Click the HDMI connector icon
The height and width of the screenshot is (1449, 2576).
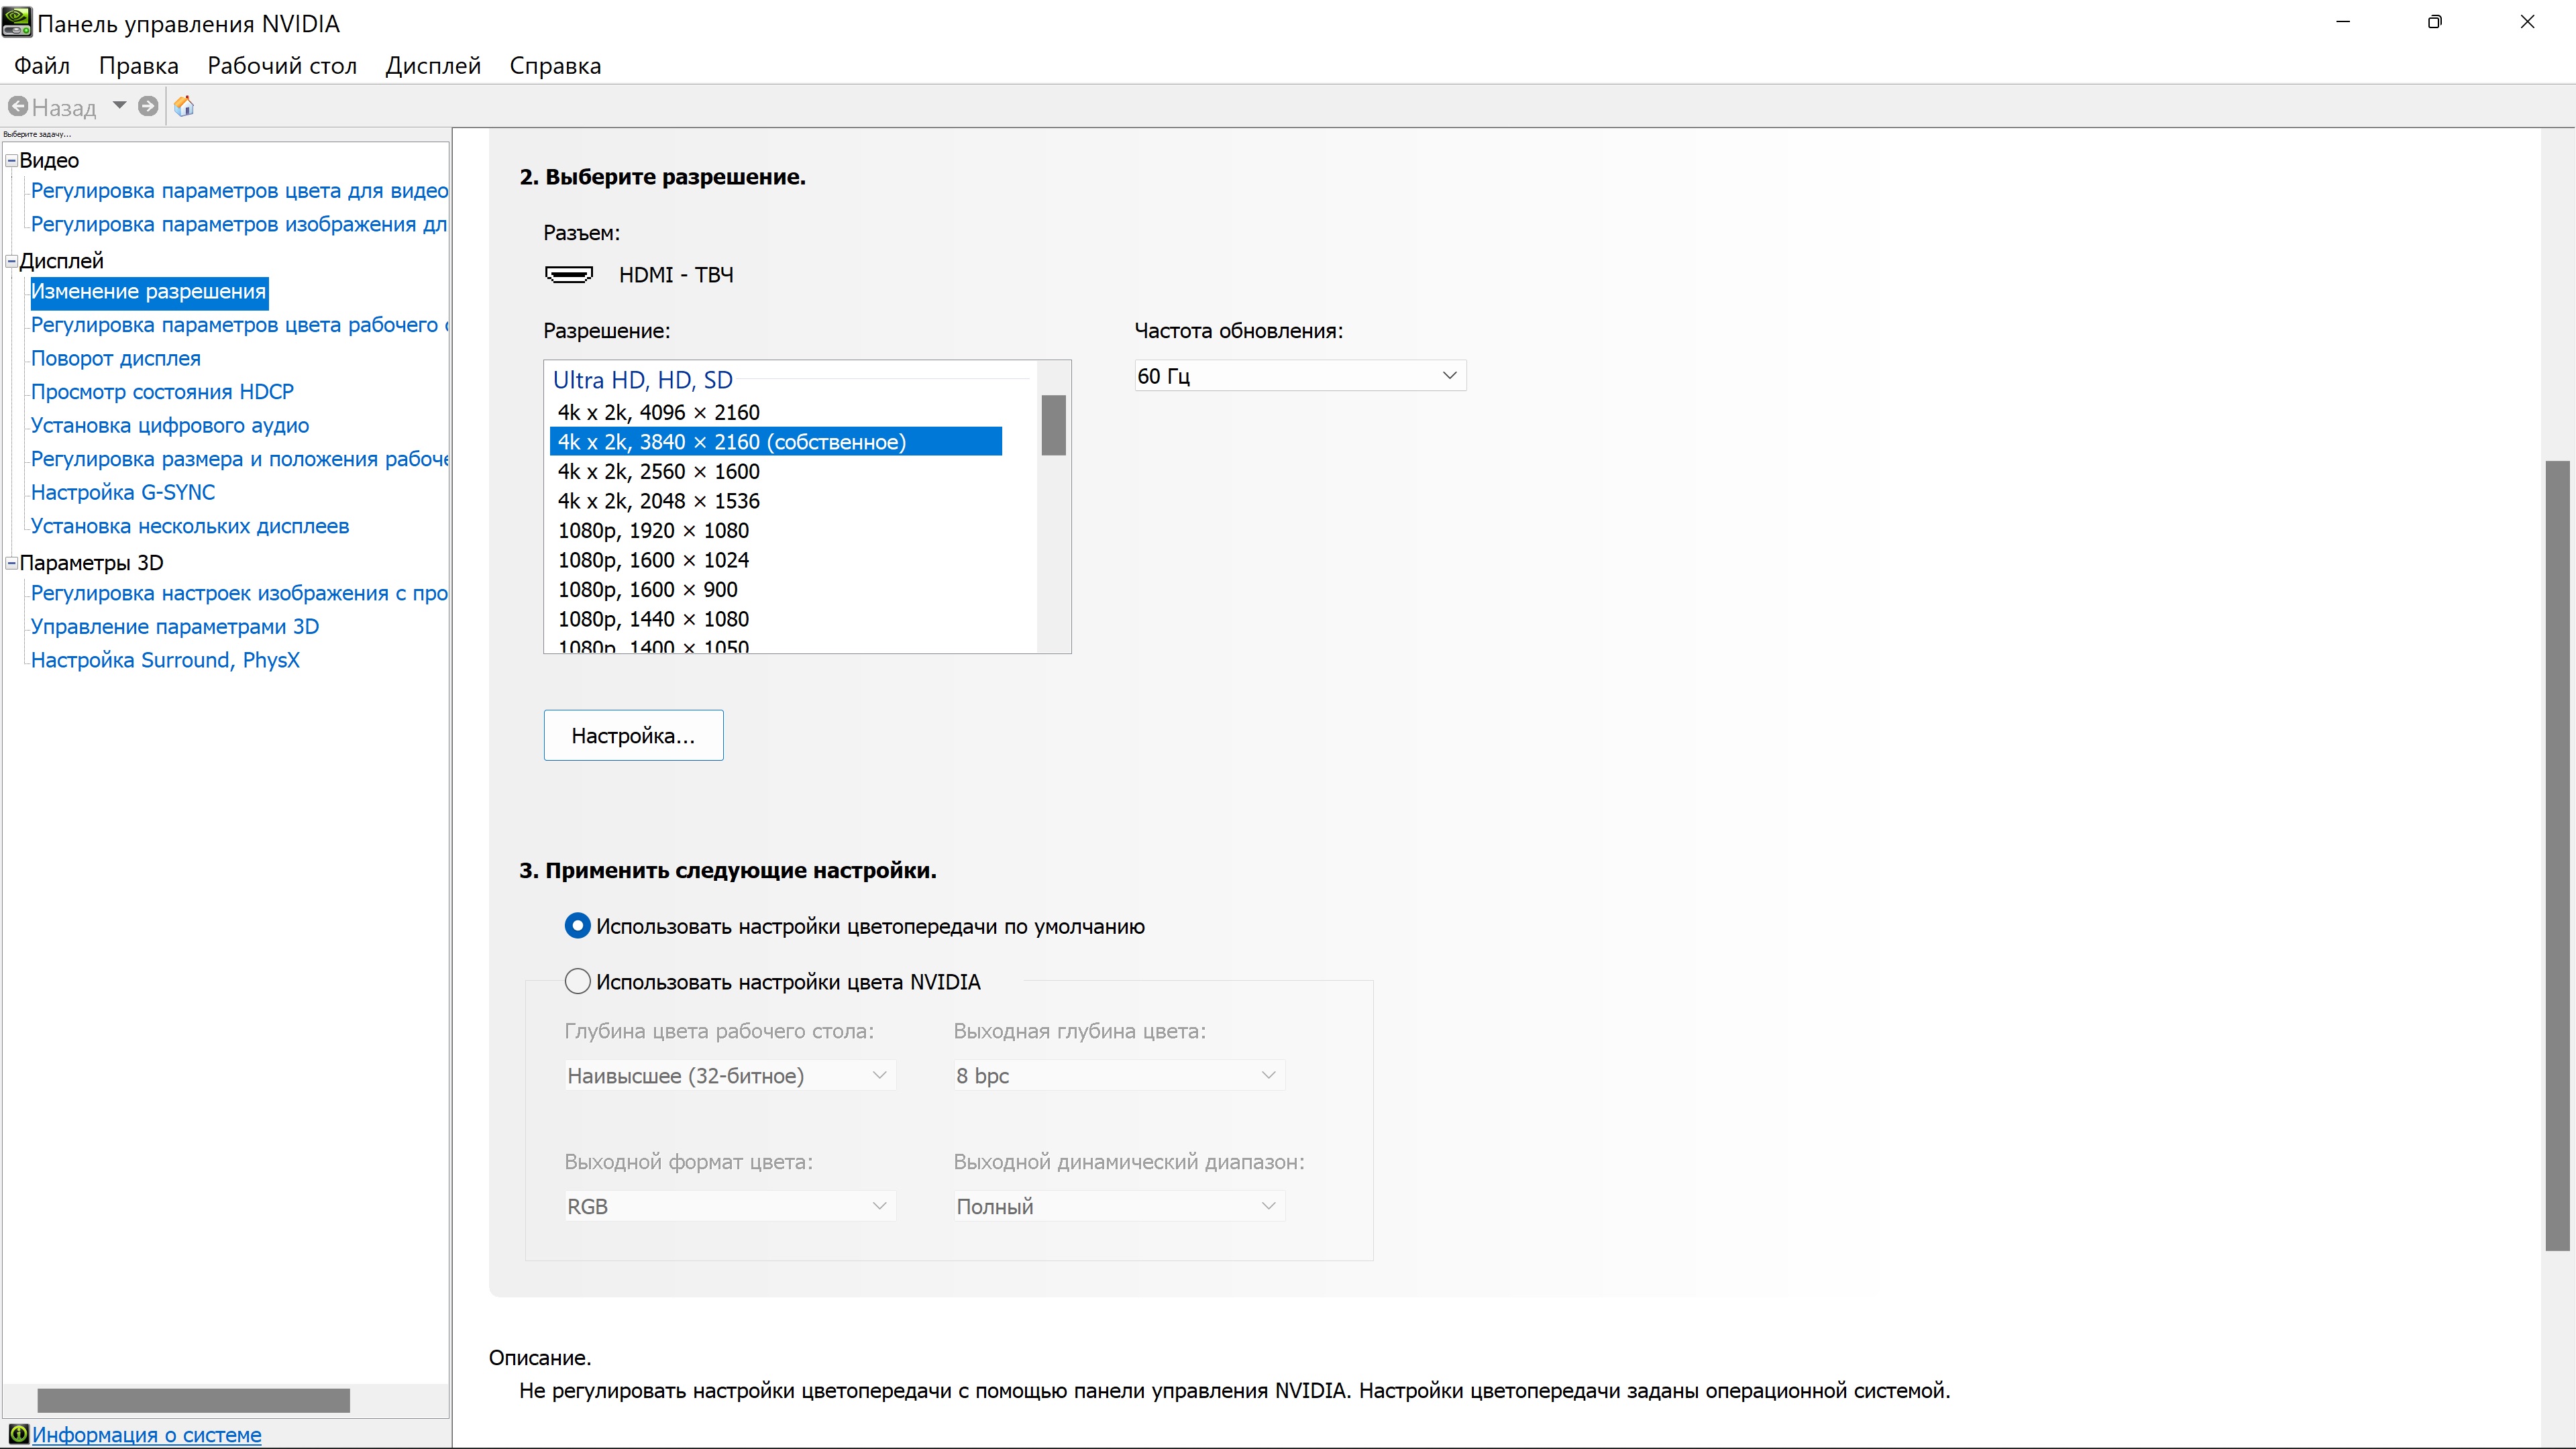point(568,274)
